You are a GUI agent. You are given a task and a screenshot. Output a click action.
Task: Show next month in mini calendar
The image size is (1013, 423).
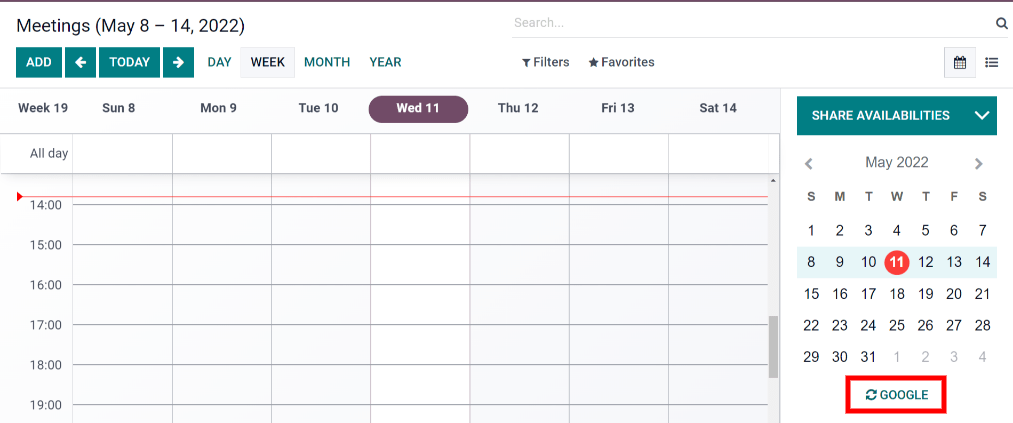click(979, 163)
